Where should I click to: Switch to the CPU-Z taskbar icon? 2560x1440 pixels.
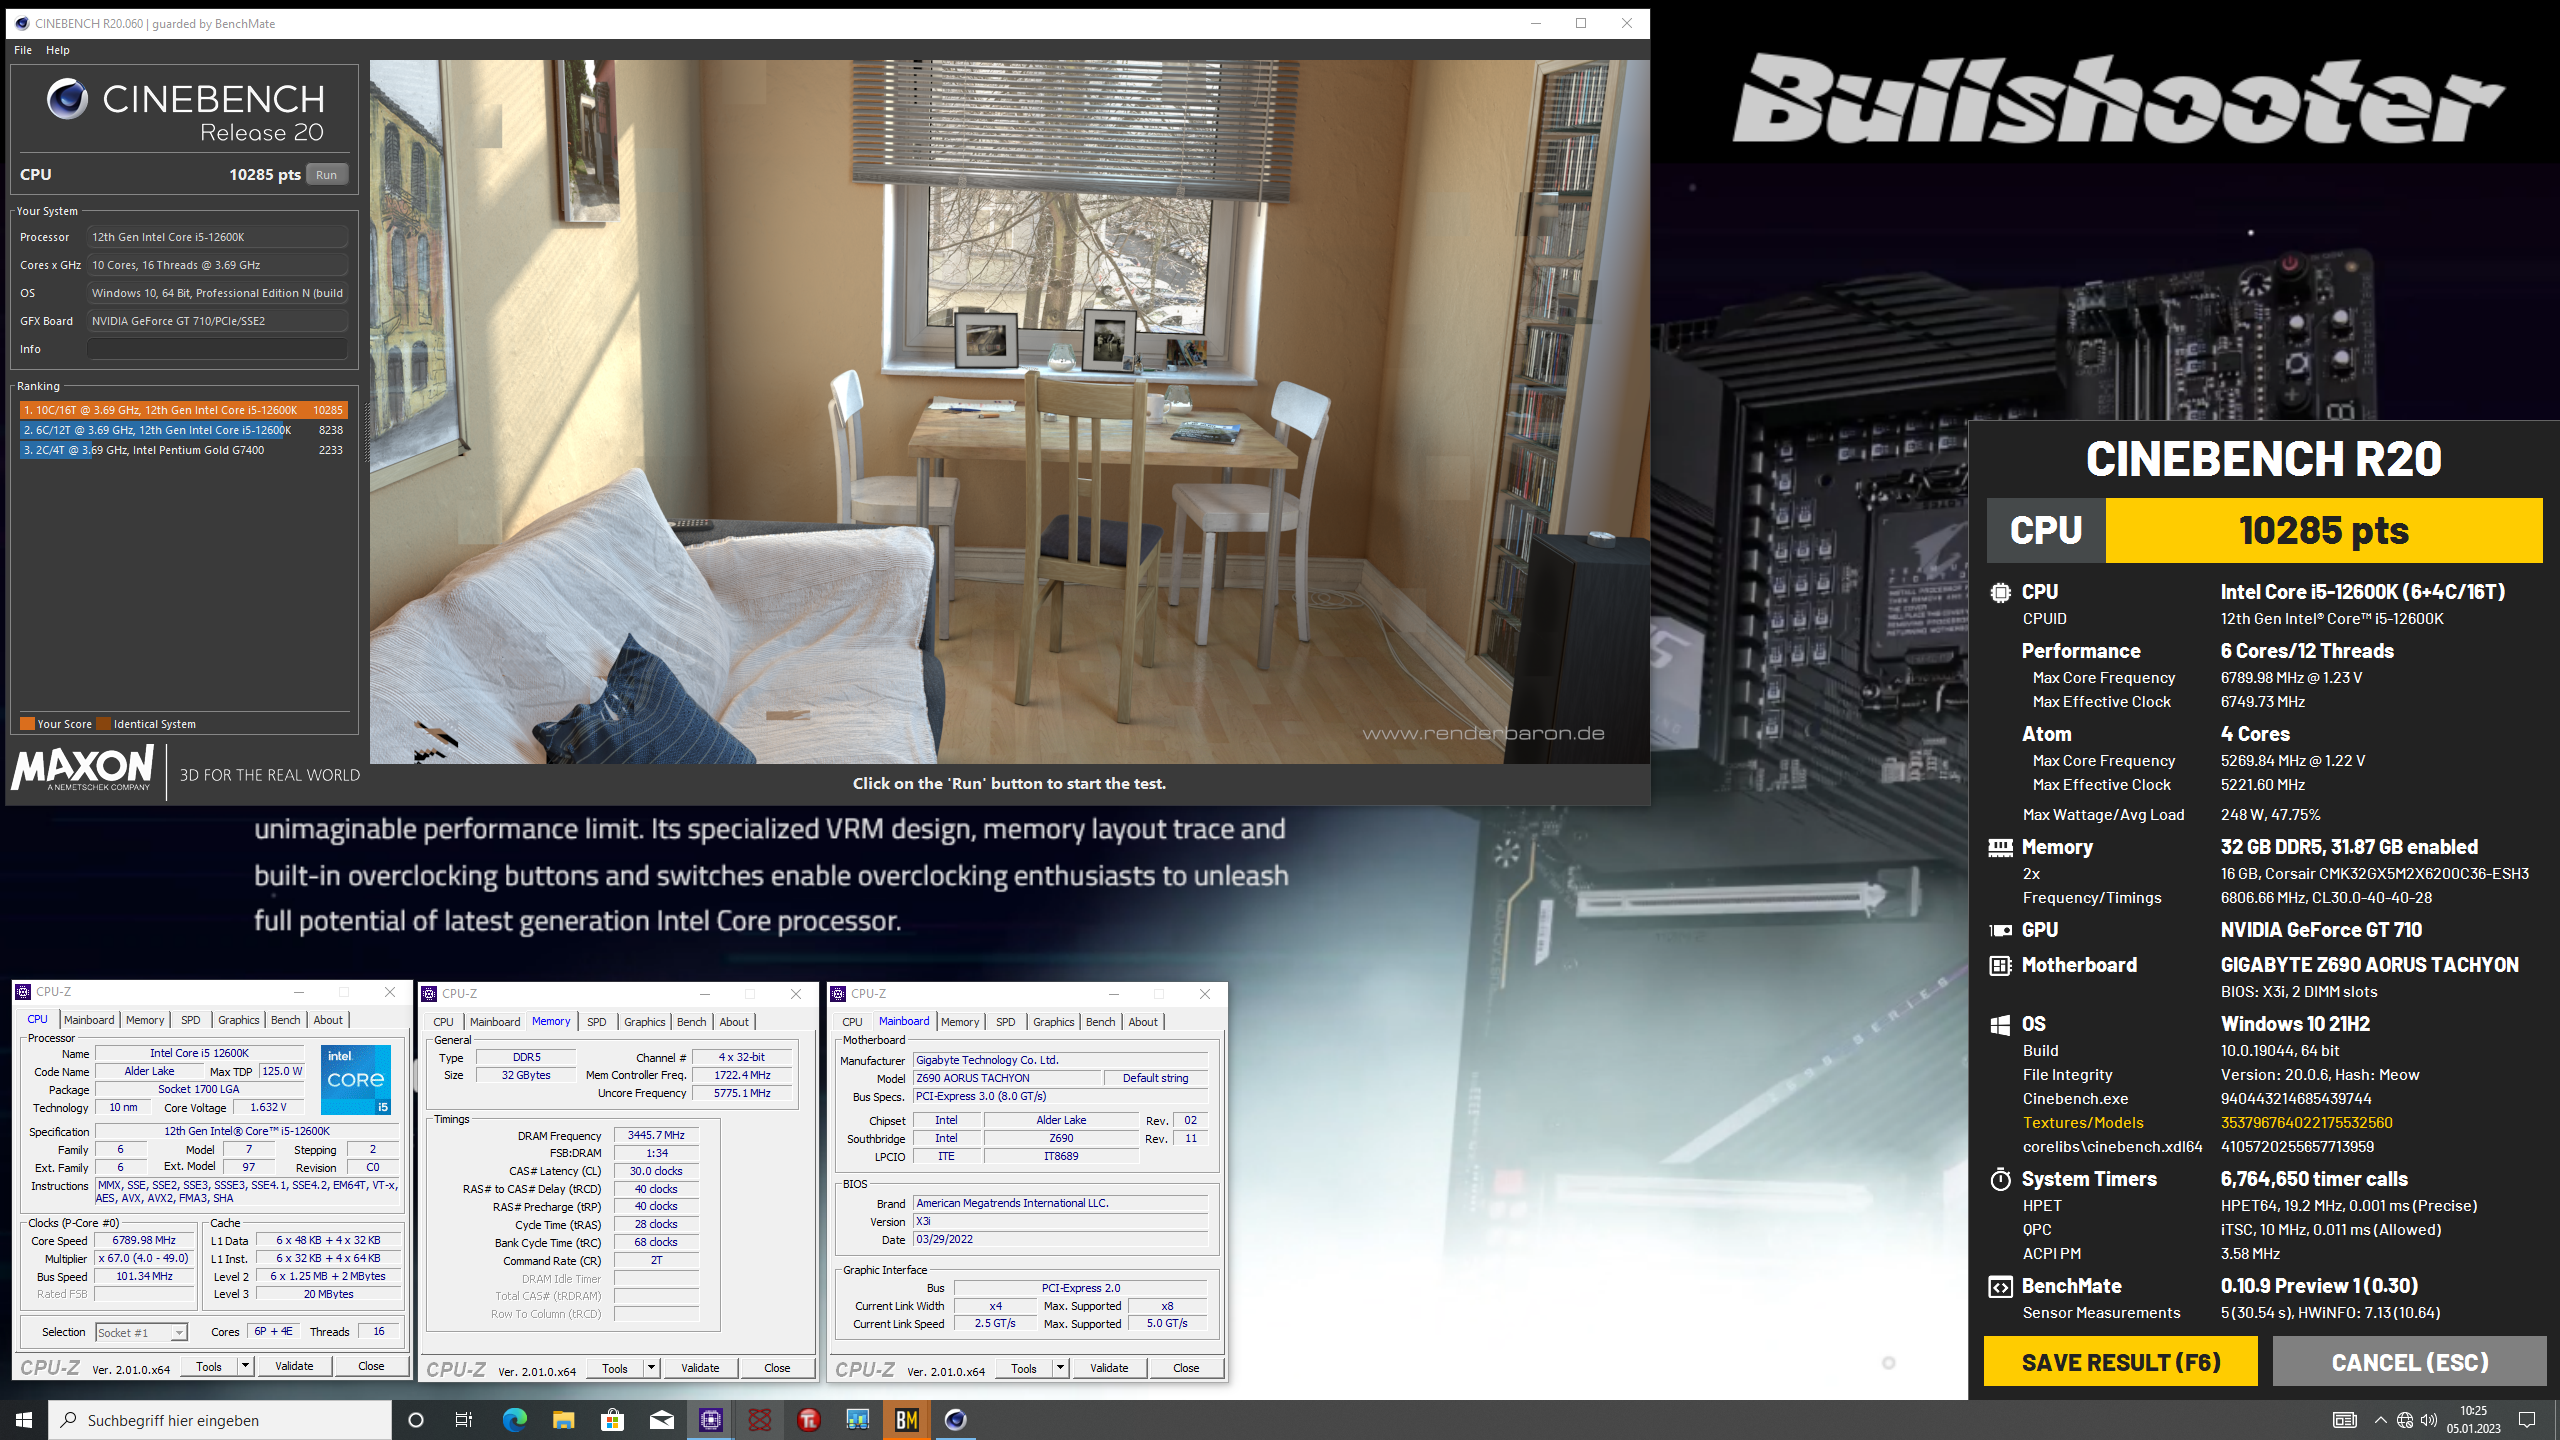pyautogui.click(x=710, y=1420)
